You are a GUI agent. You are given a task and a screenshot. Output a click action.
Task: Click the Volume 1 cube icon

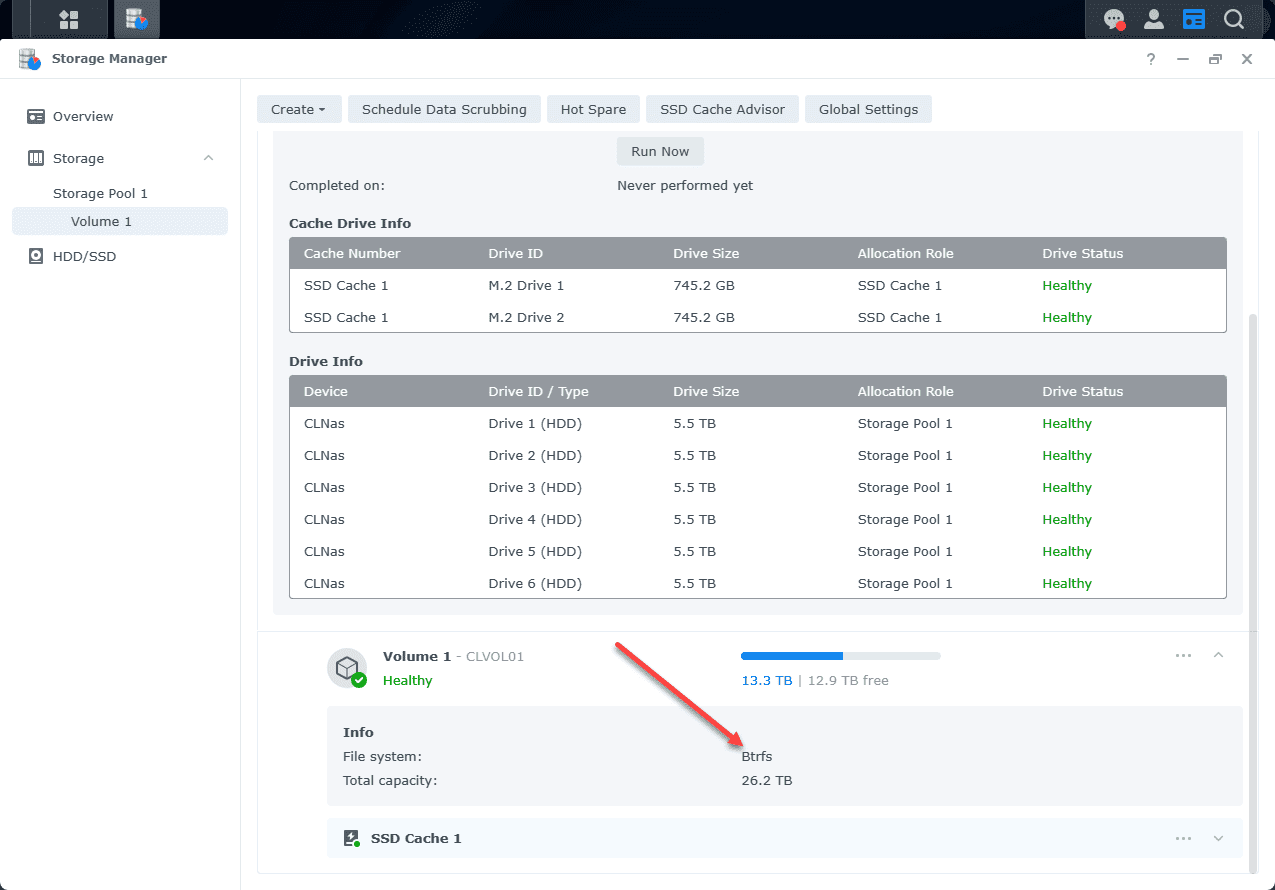tap(347, 668)
